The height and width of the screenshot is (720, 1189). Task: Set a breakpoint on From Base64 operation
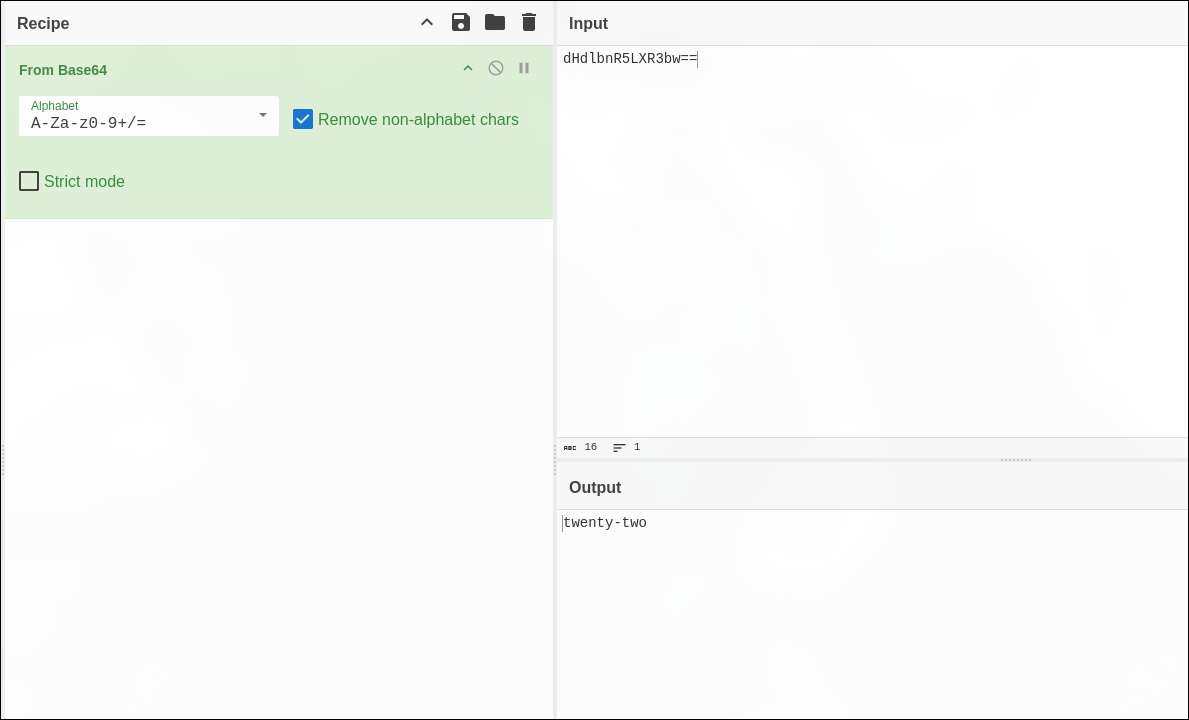pos(524,68)
